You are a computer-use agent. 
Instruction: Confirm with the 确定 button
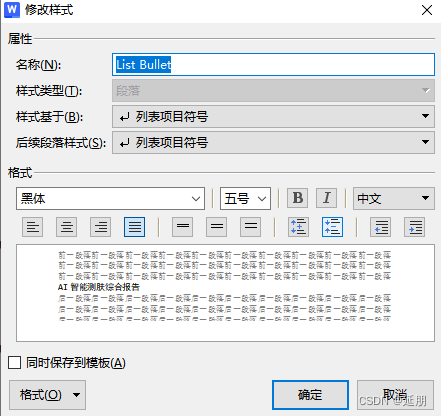310,395
